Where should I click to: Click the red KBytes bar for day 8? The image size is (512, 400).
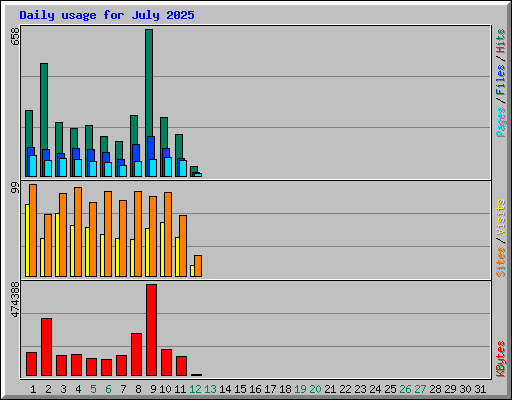(x=136, y=355)
